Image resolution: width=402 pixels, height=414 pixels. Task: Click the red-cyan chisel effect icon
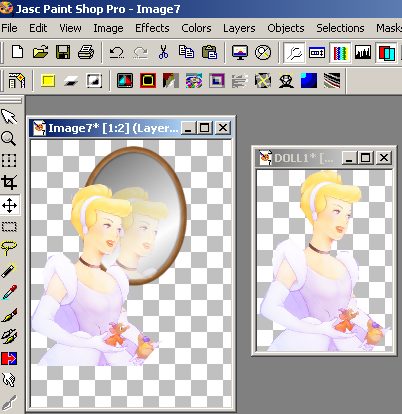(125, 81)
